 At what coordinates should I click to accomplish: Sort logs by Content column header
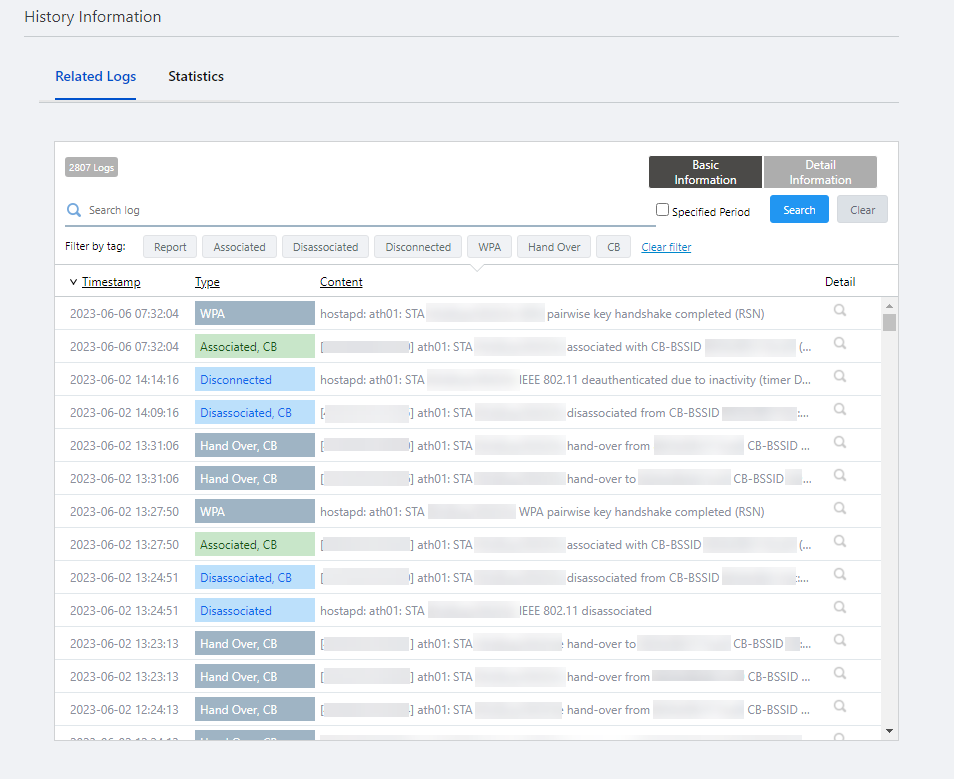tap(341, 282)
